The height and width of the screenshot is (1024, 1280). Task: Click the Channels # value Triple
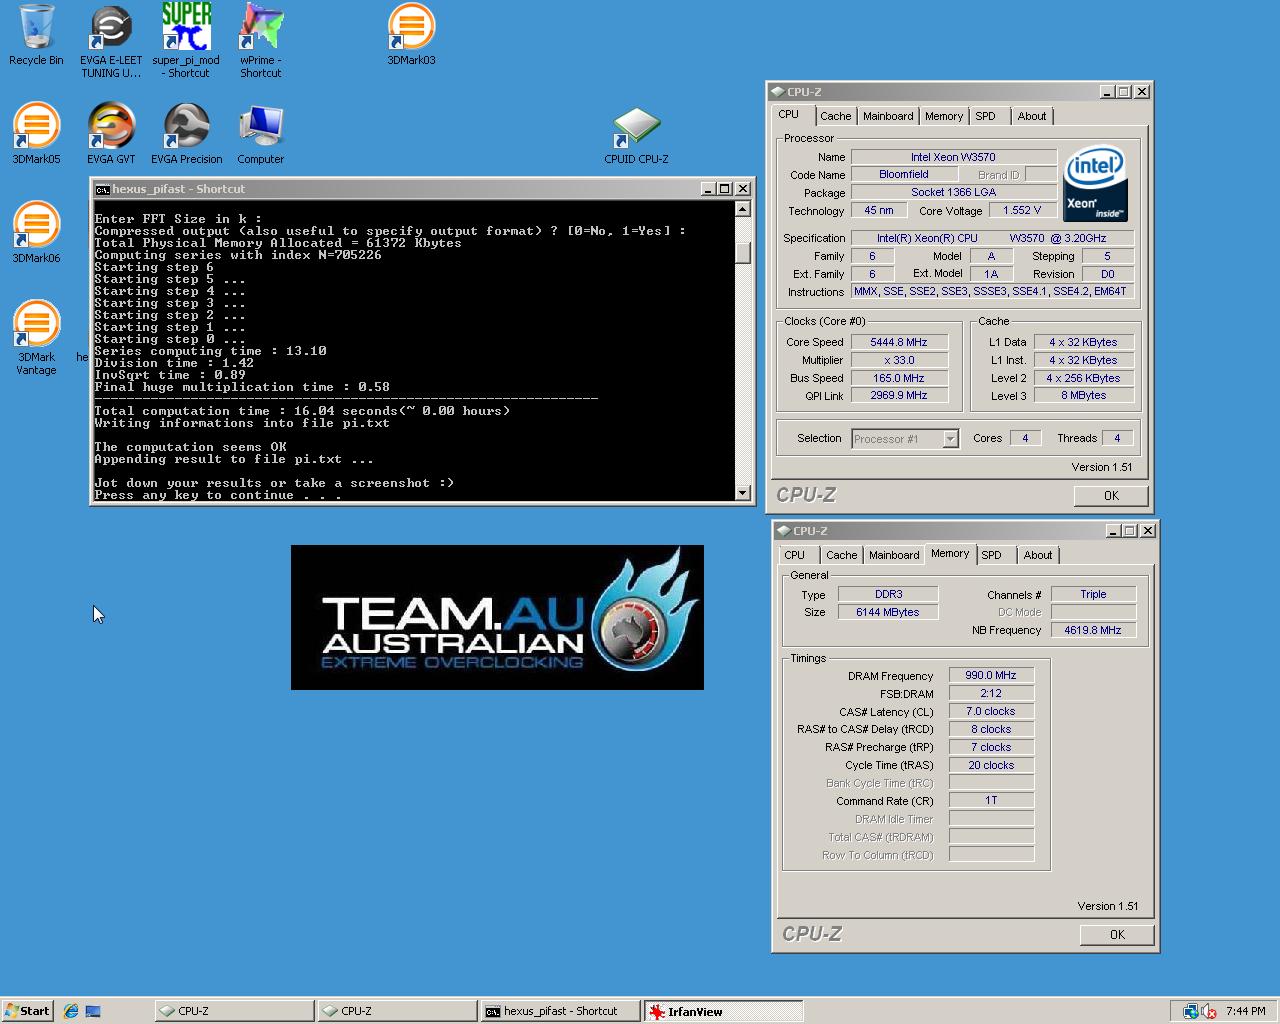click(1093, 595)
